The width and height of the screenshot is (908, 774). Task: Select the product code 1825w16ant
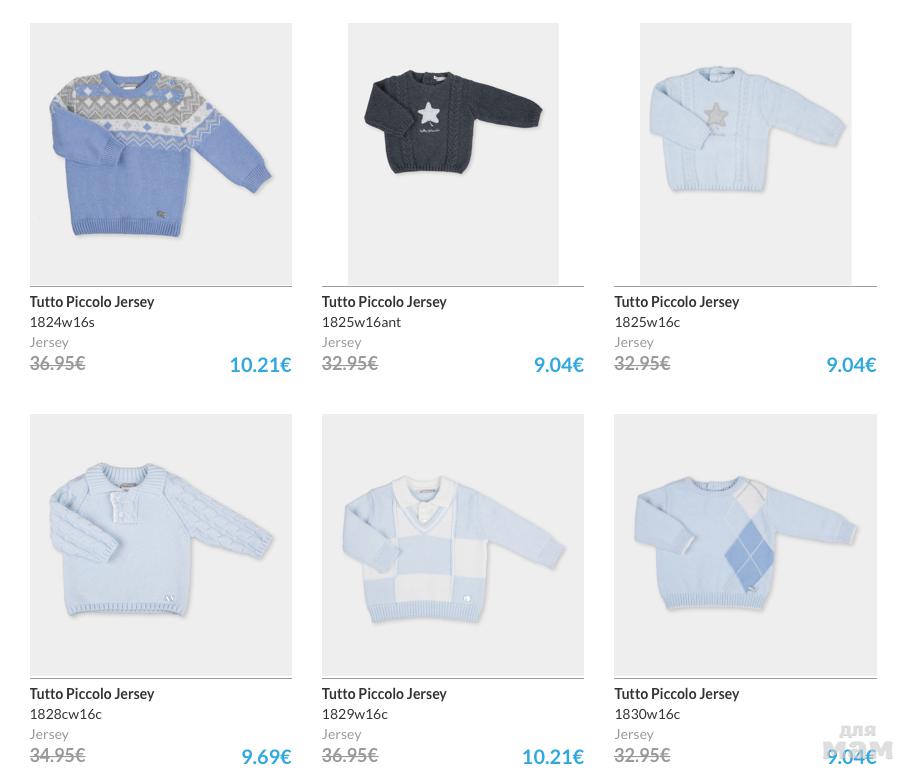click(361, 322)
